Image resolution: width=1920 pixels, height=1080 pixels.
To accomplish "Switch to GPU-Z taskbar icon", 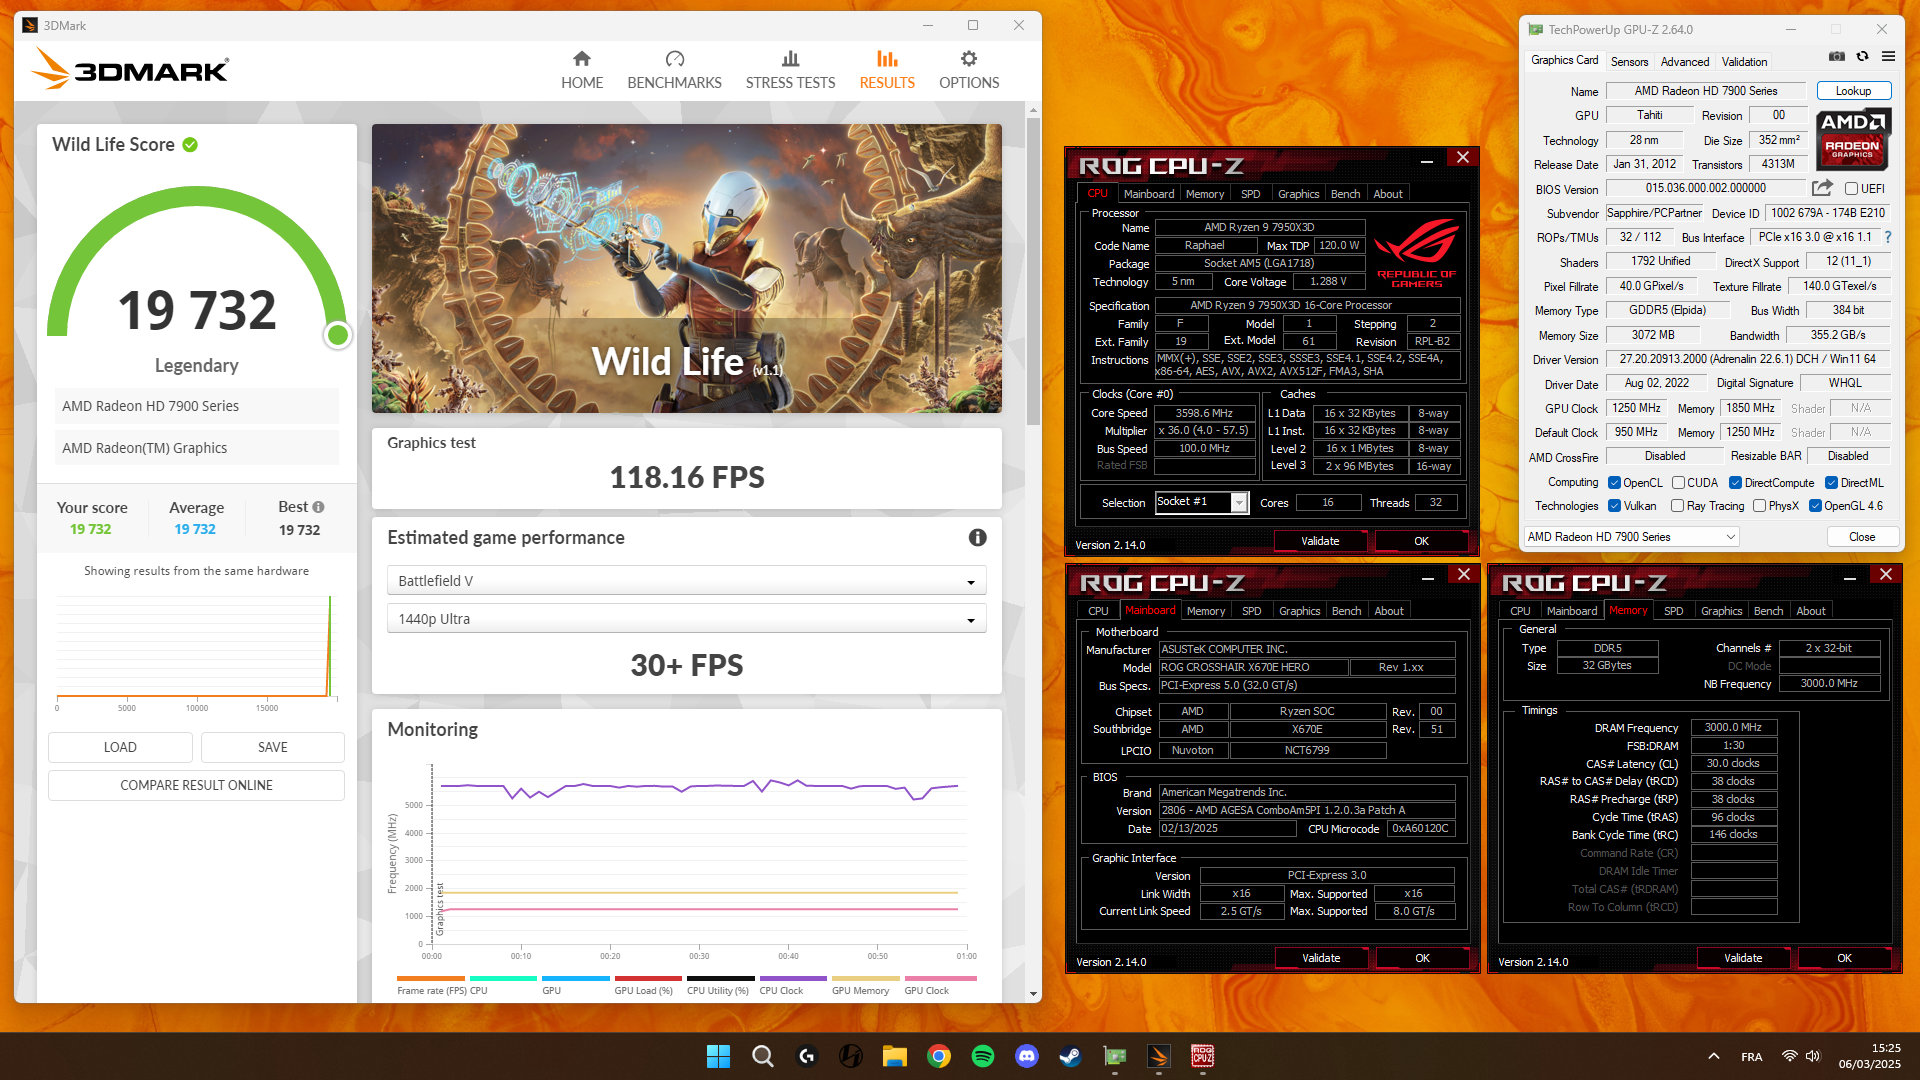I will point(1114,1056).
